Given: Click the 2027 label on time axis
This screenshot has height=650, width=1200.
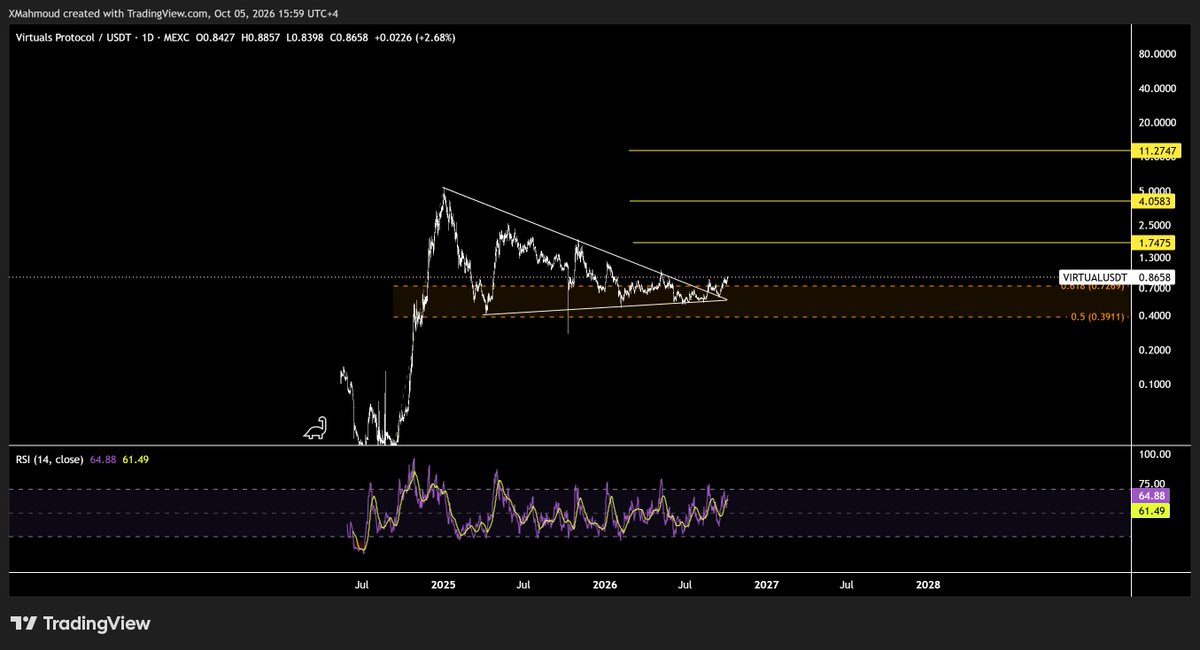Looking at the screenshot, I should pyautogui.click(x=766, y=583).
